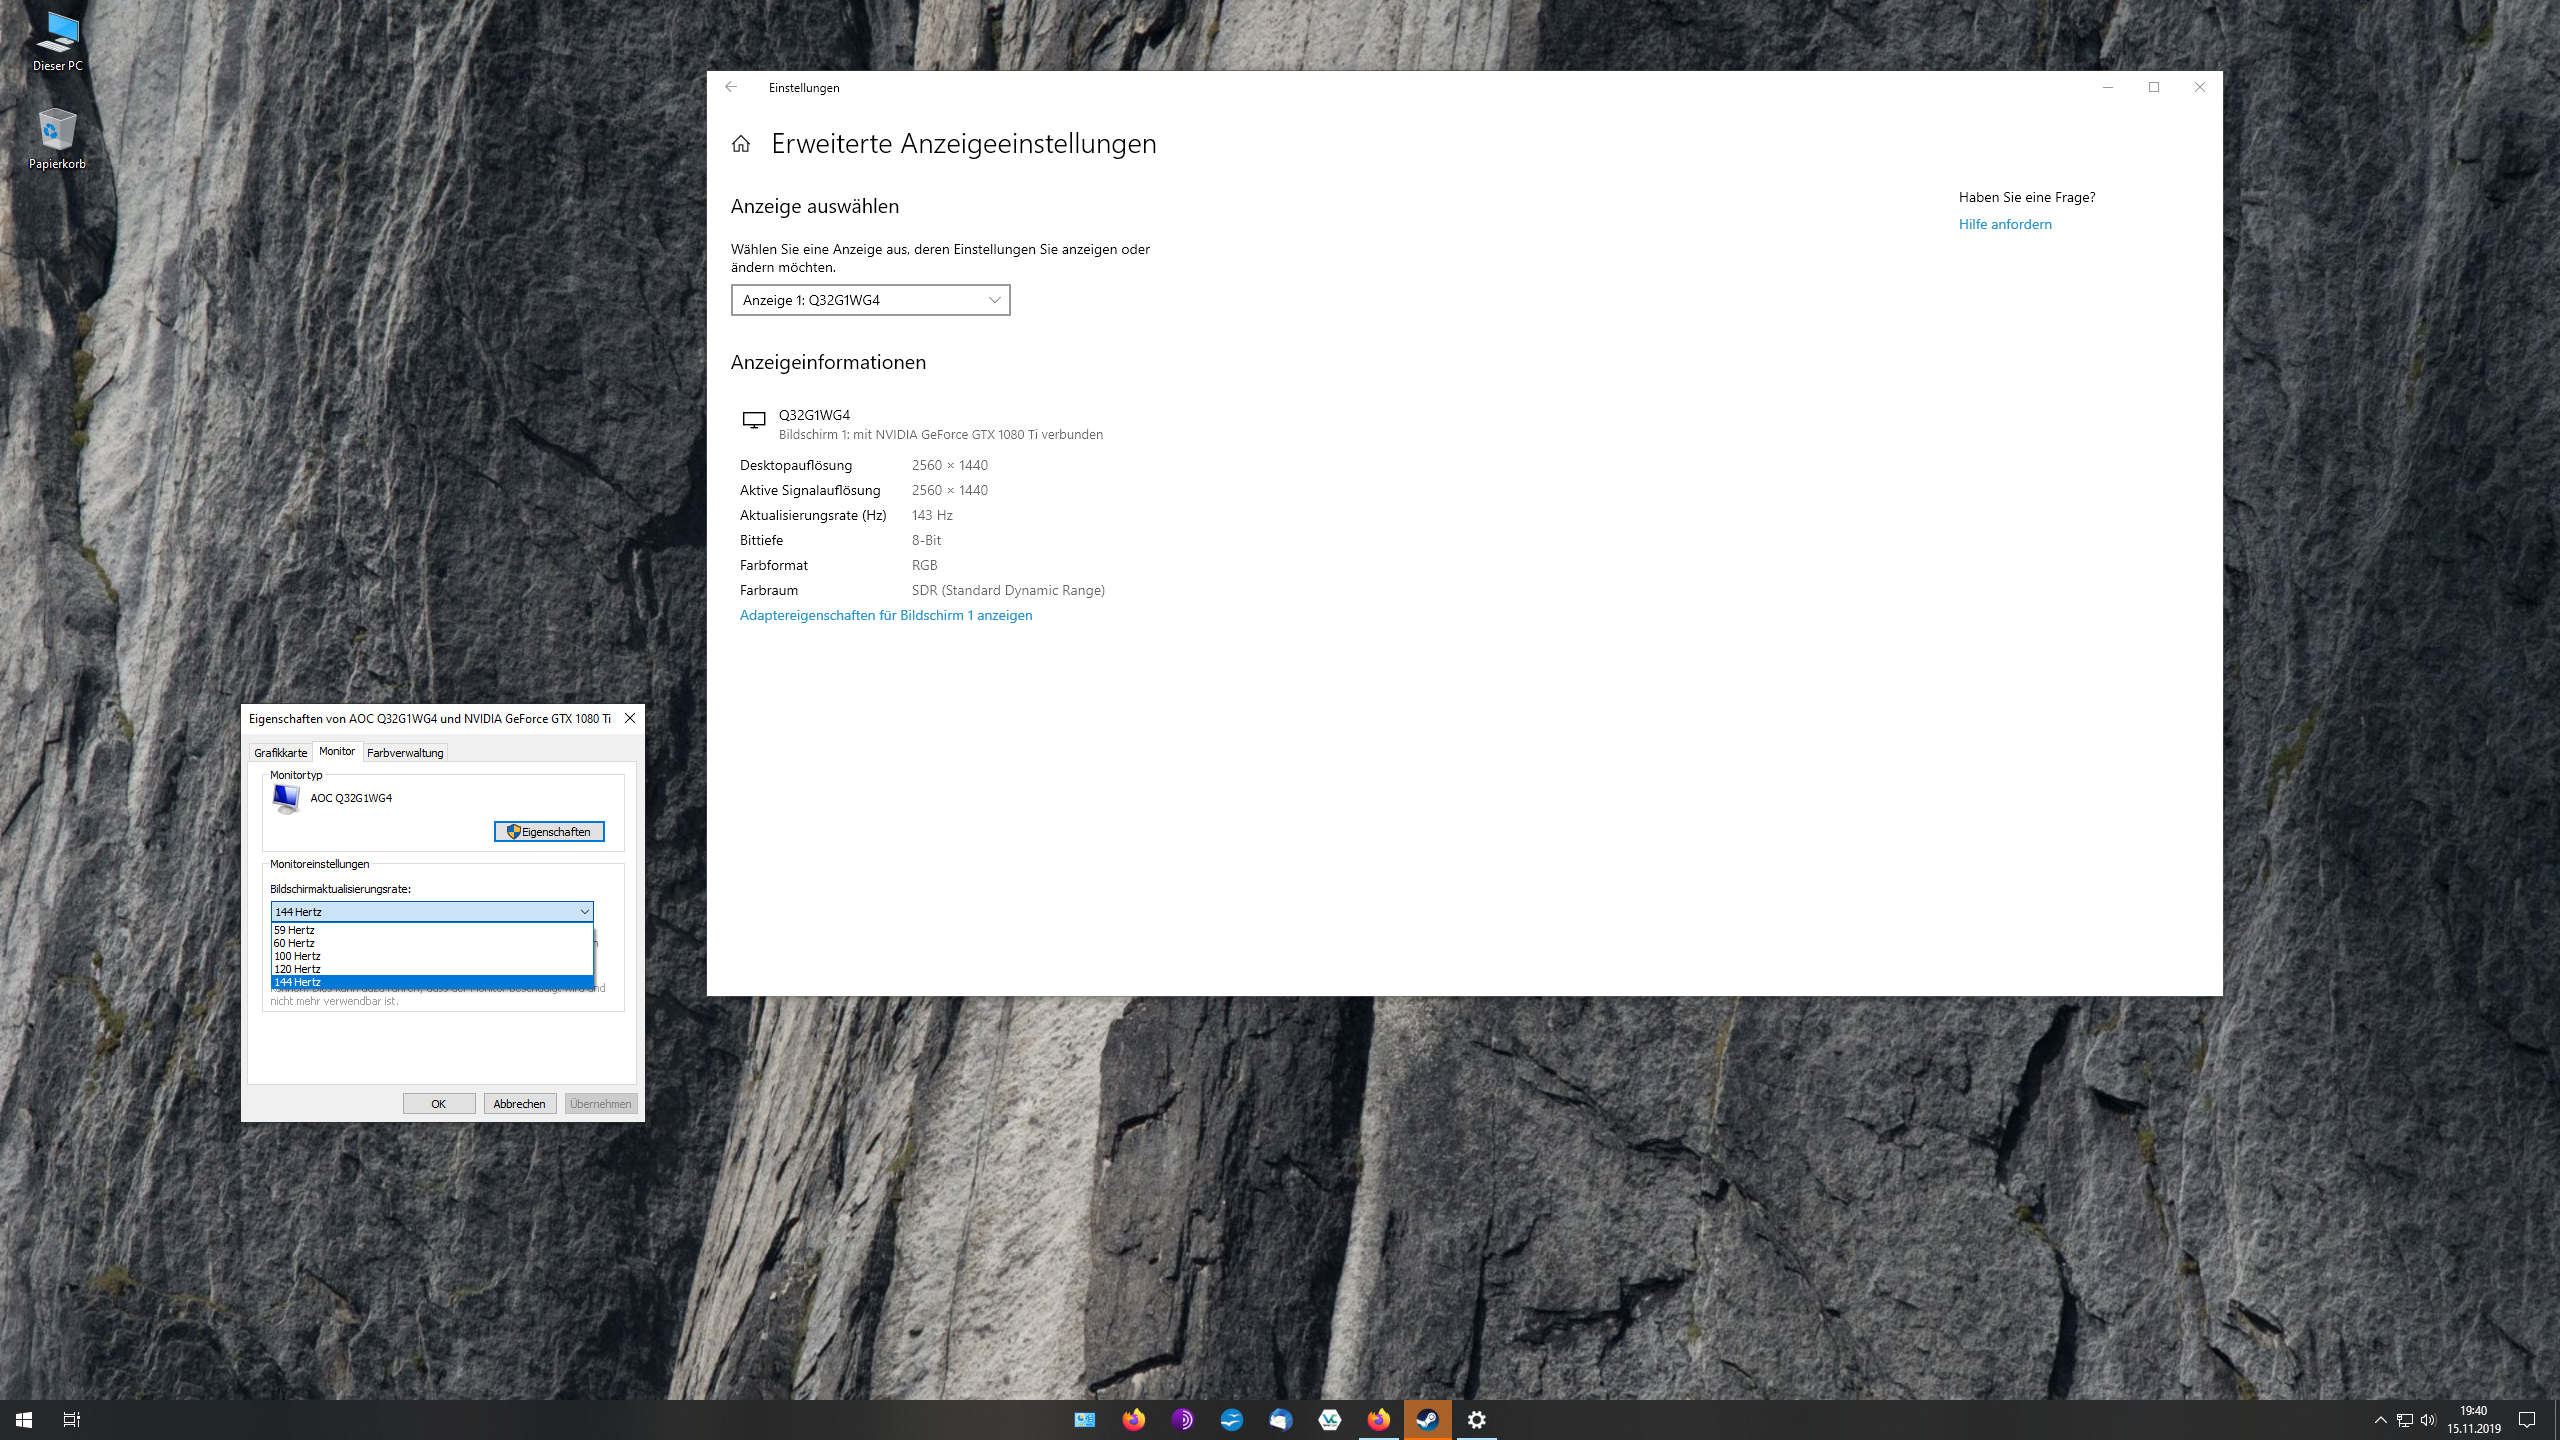The height and width of the screenshot is (1440, 2560).
Task: Launch Thunderbird from the taskbar
Action: (1280, 1419)
